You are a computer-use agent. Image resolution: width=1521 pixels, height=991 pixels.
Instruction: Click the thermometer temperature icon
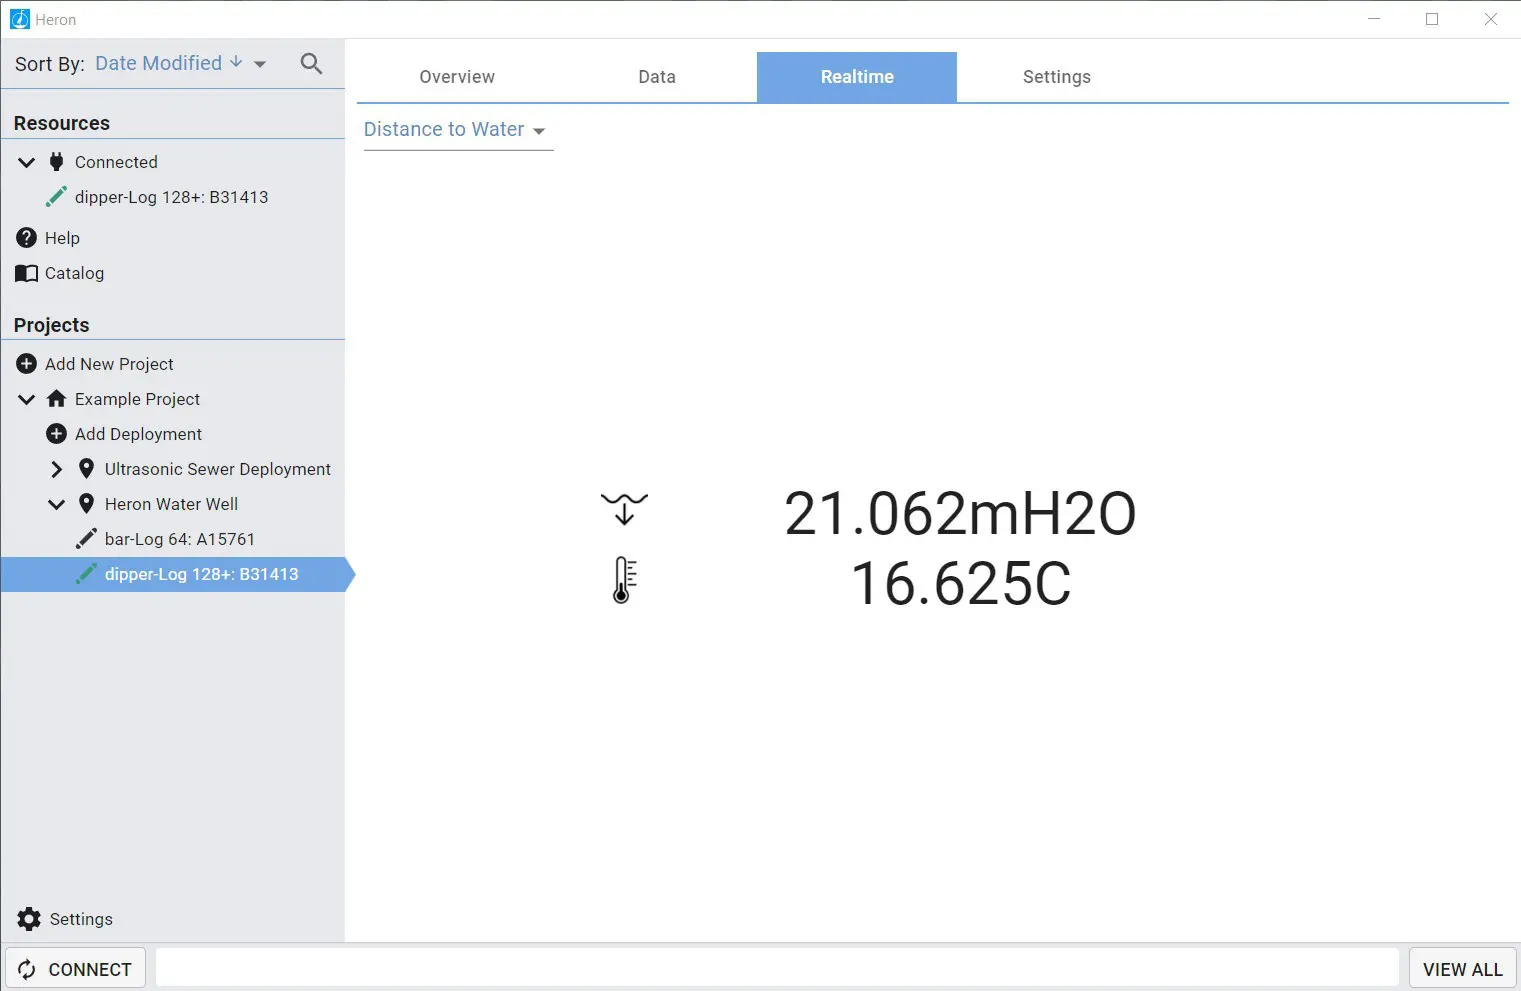click(623, 580)
